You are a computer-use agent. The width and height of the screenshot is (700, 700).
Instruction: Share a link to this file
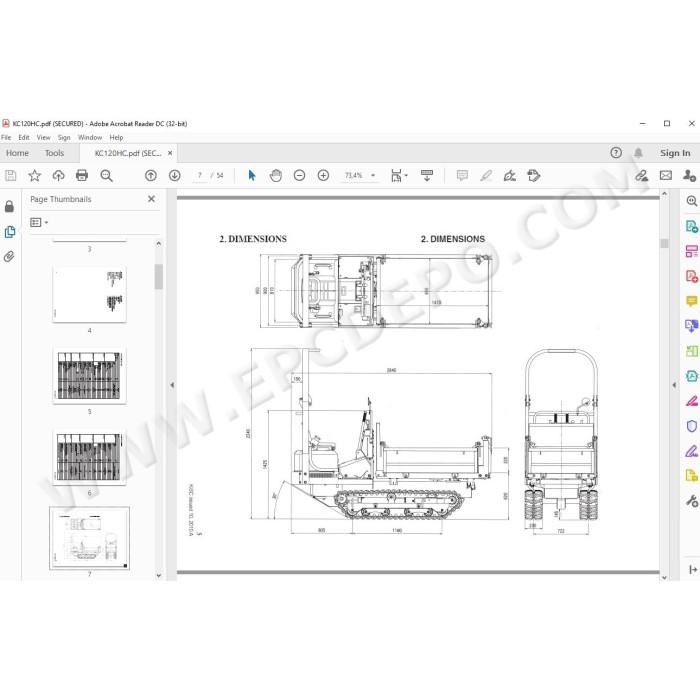[x=642, y=175]
